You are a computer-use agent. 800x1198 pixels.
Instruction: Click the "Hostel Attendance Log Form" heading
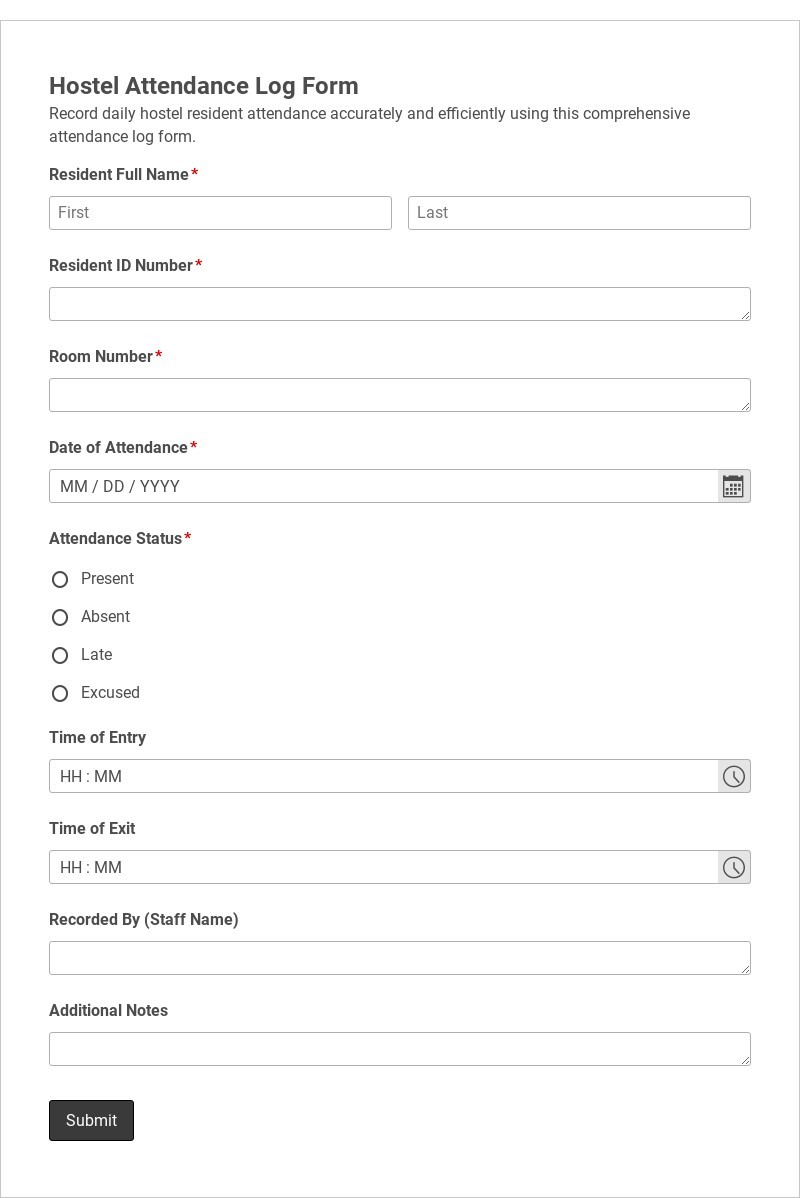pyautogui.click(x=204, y=86)
